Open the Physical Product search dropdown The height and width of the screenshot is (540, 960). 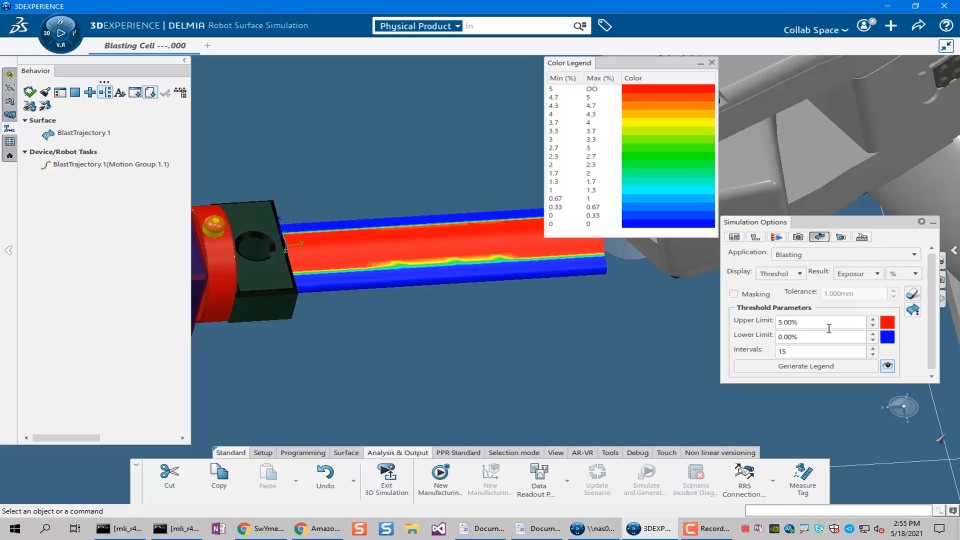point(419,26)
